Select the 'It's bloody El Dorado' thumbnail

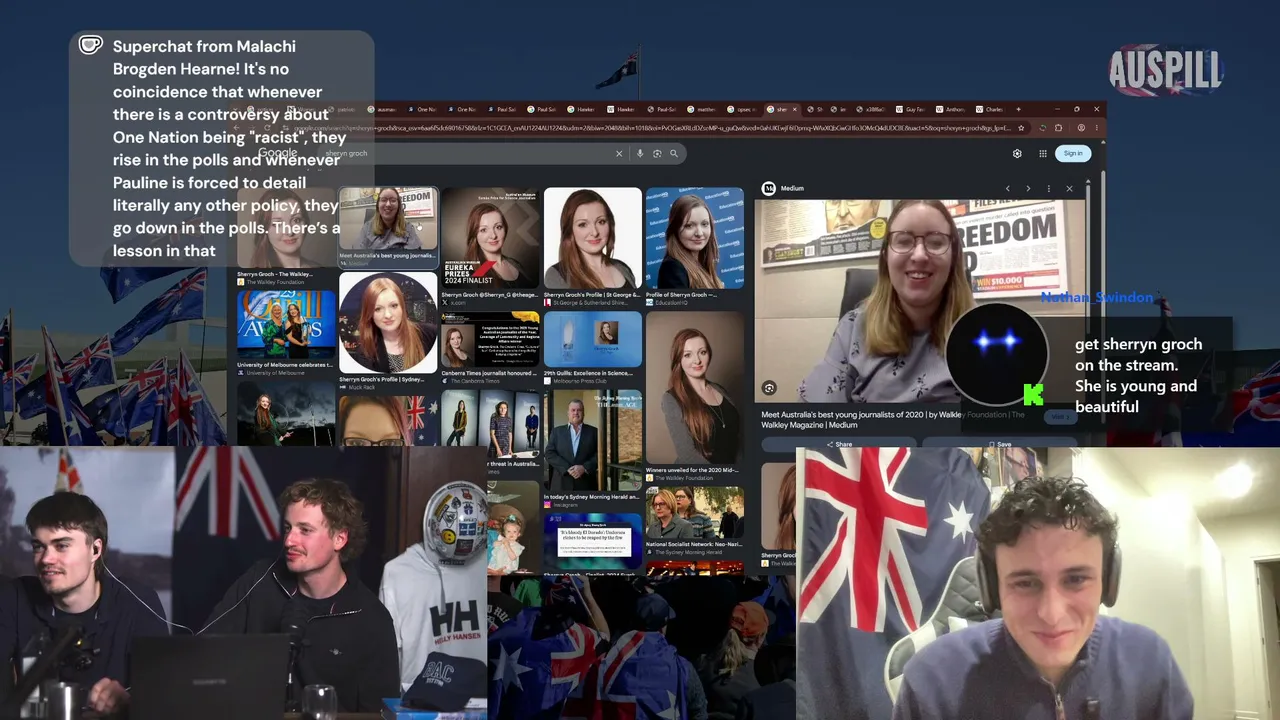coord(592,541)
